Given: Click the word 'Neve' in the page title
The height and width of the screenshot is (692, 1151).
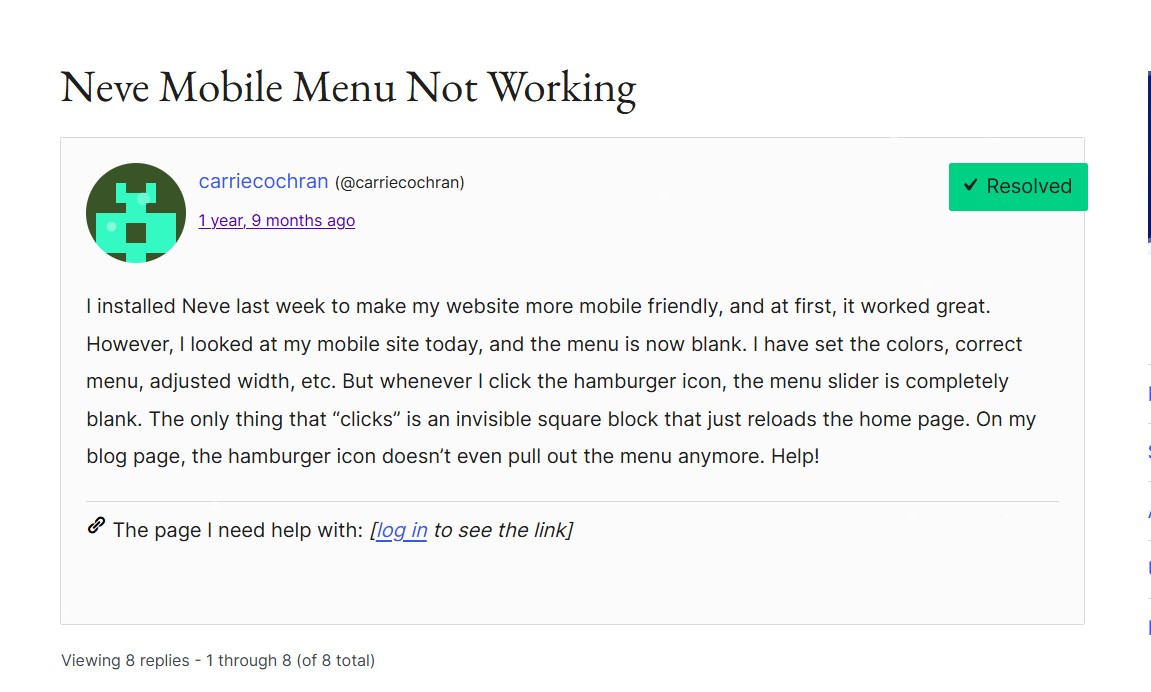Looking at the screenshot, I should point(105,87).
